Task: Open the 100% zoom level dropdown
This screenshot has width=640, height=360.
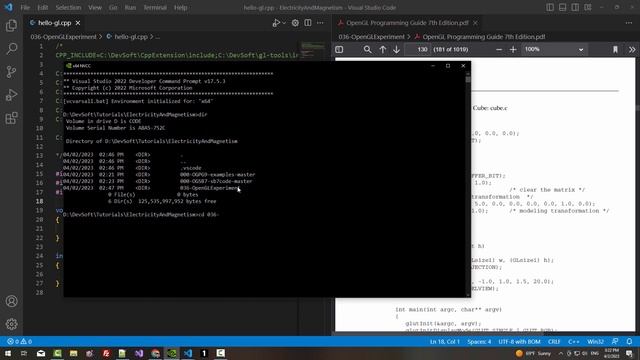Action: (x=554, y=49)
